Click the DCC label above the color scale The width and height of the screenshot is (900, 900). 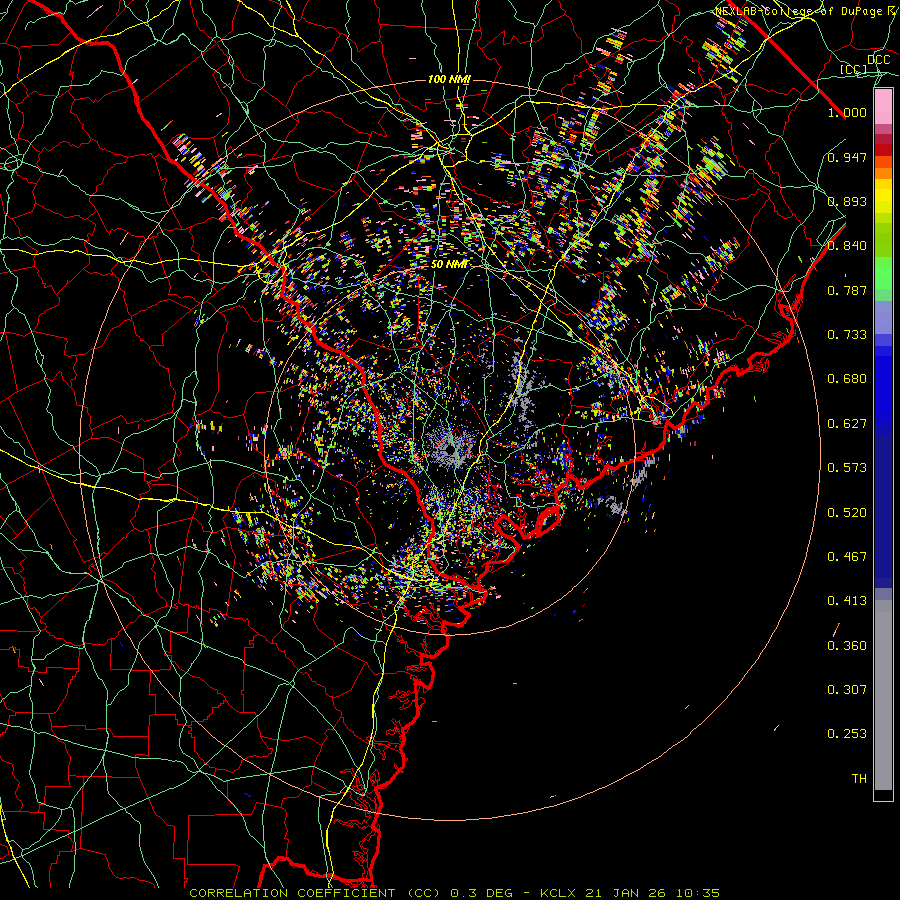point(879,60)
